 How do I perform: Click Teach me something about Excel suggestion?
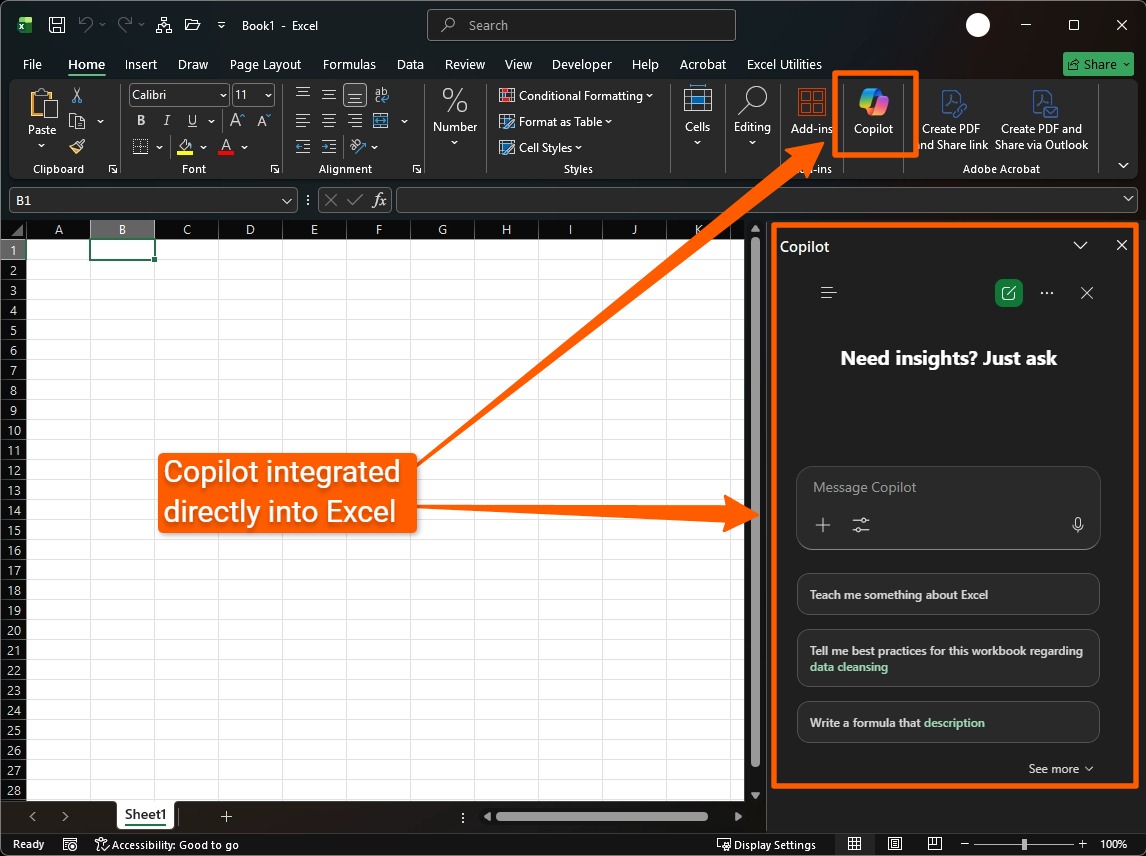pos(948,594)
